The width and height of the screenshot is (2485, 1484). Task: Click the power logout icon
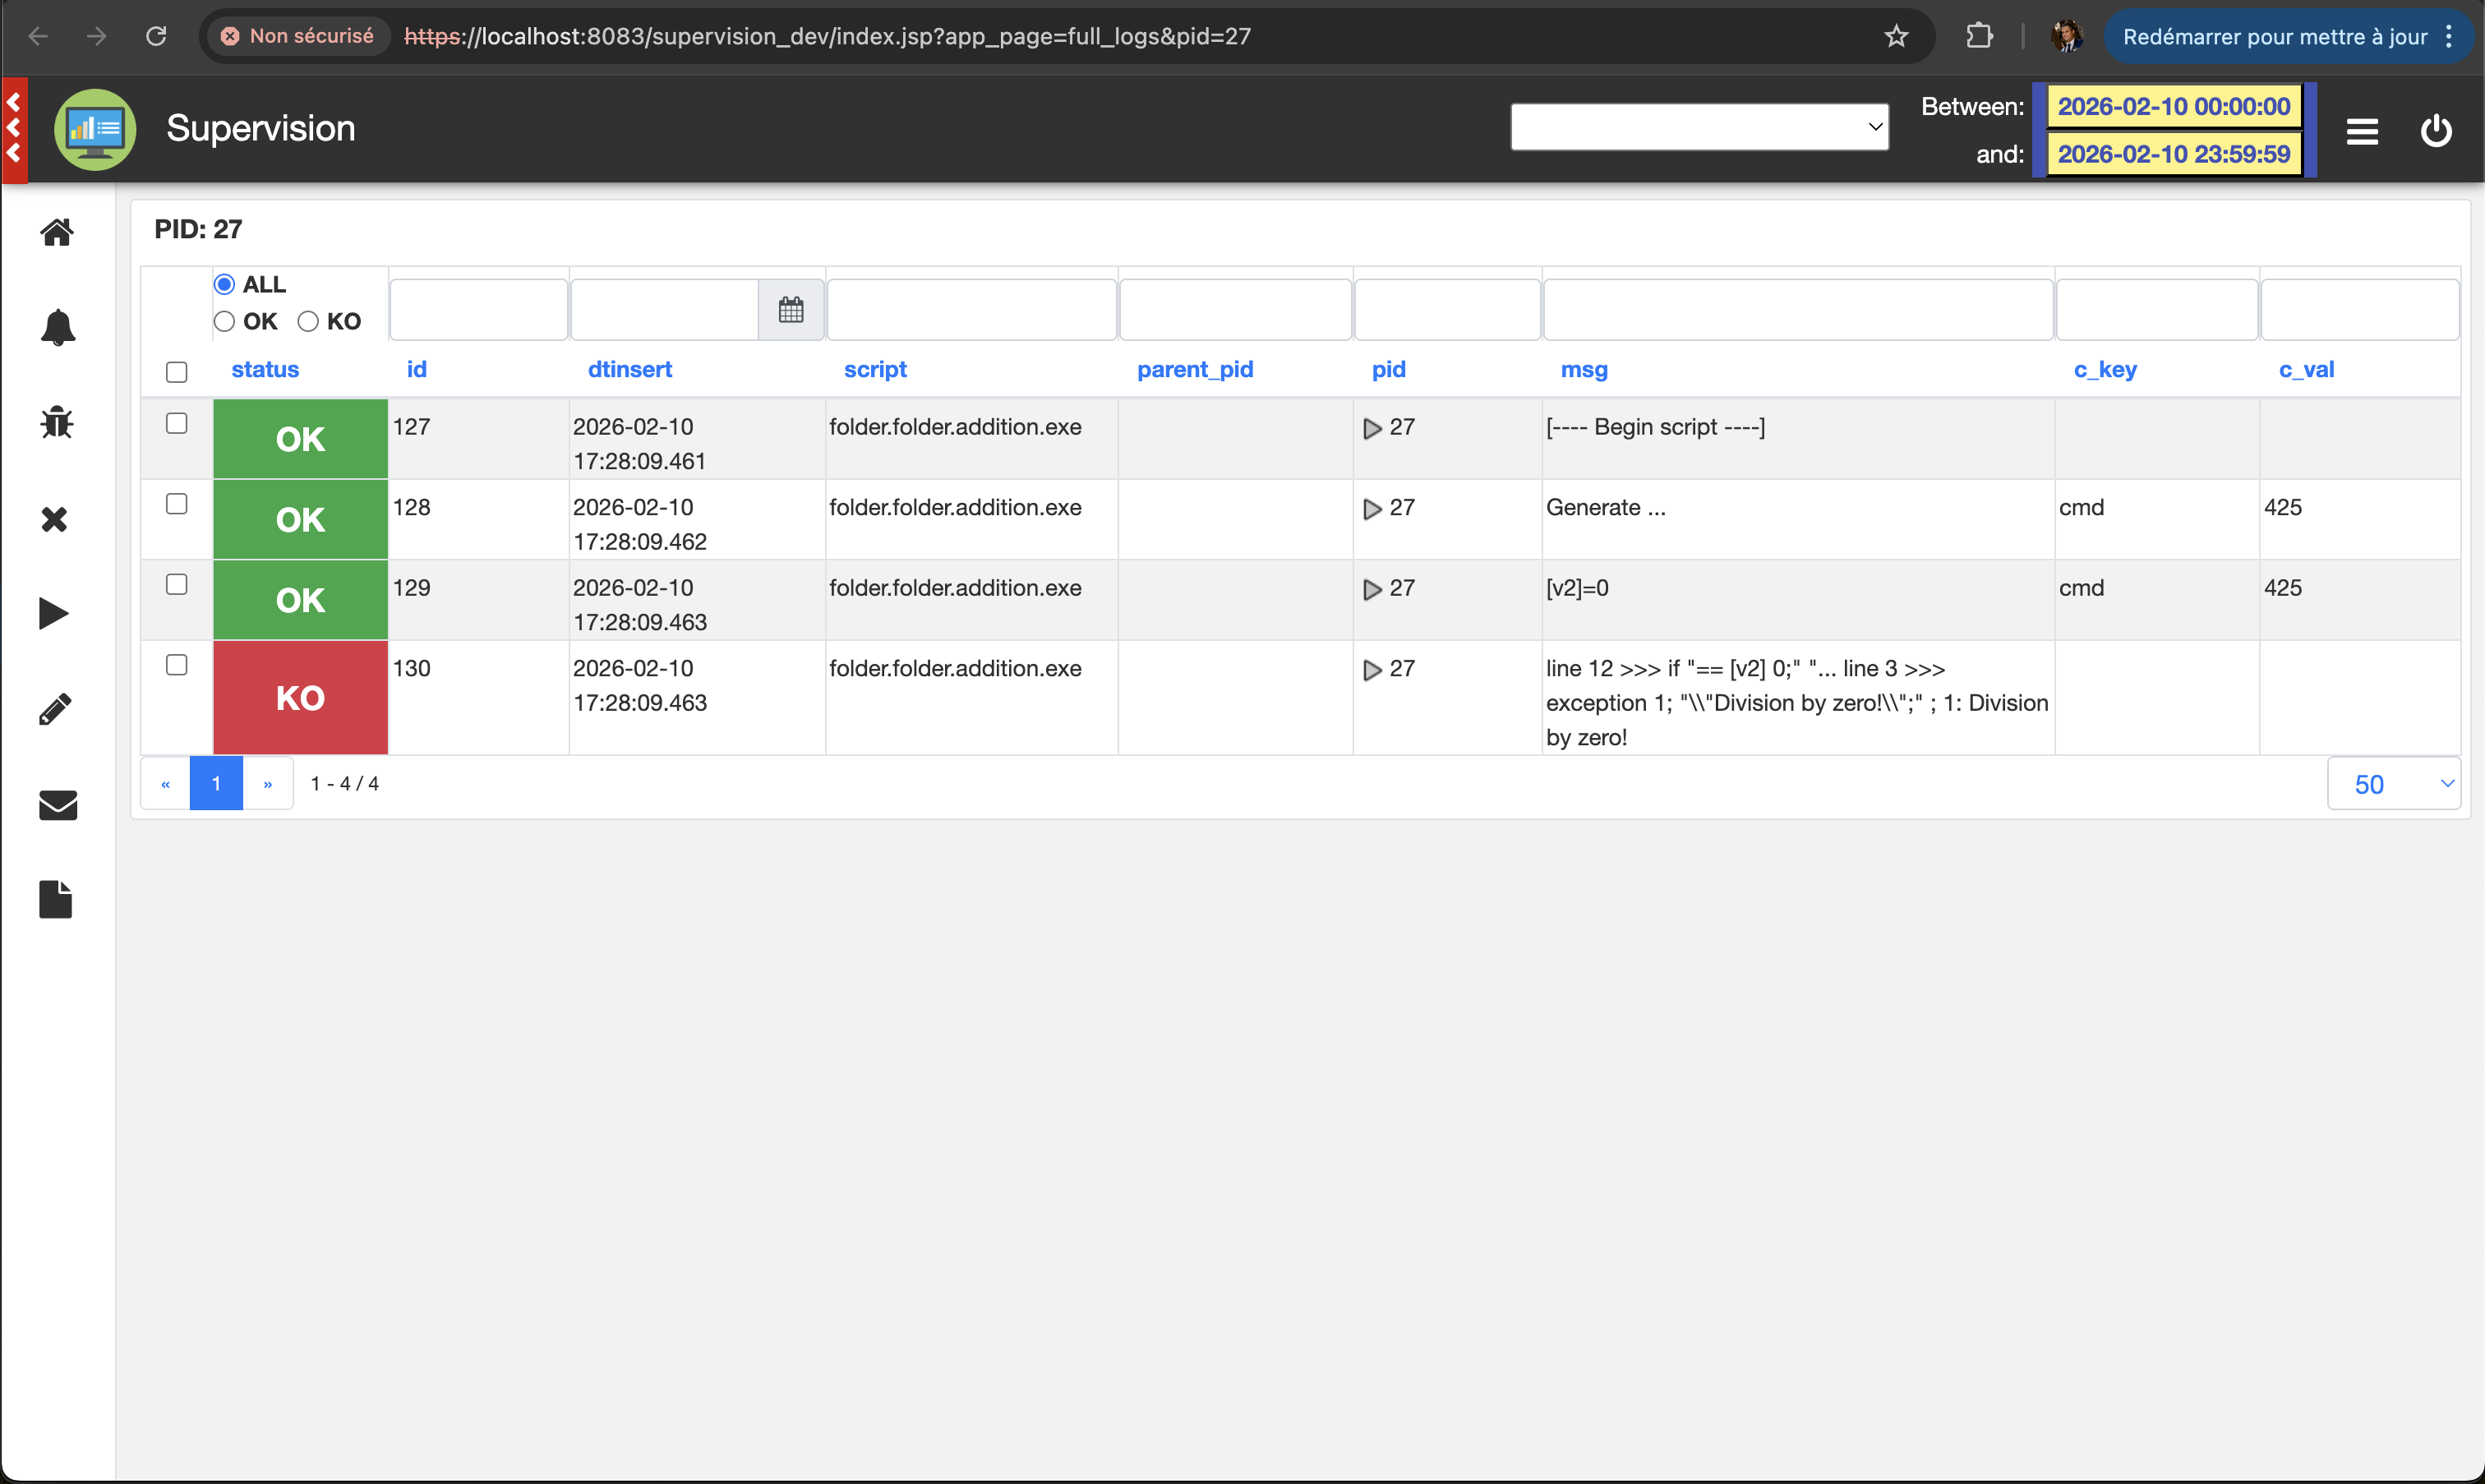(x=2435, y=131)
